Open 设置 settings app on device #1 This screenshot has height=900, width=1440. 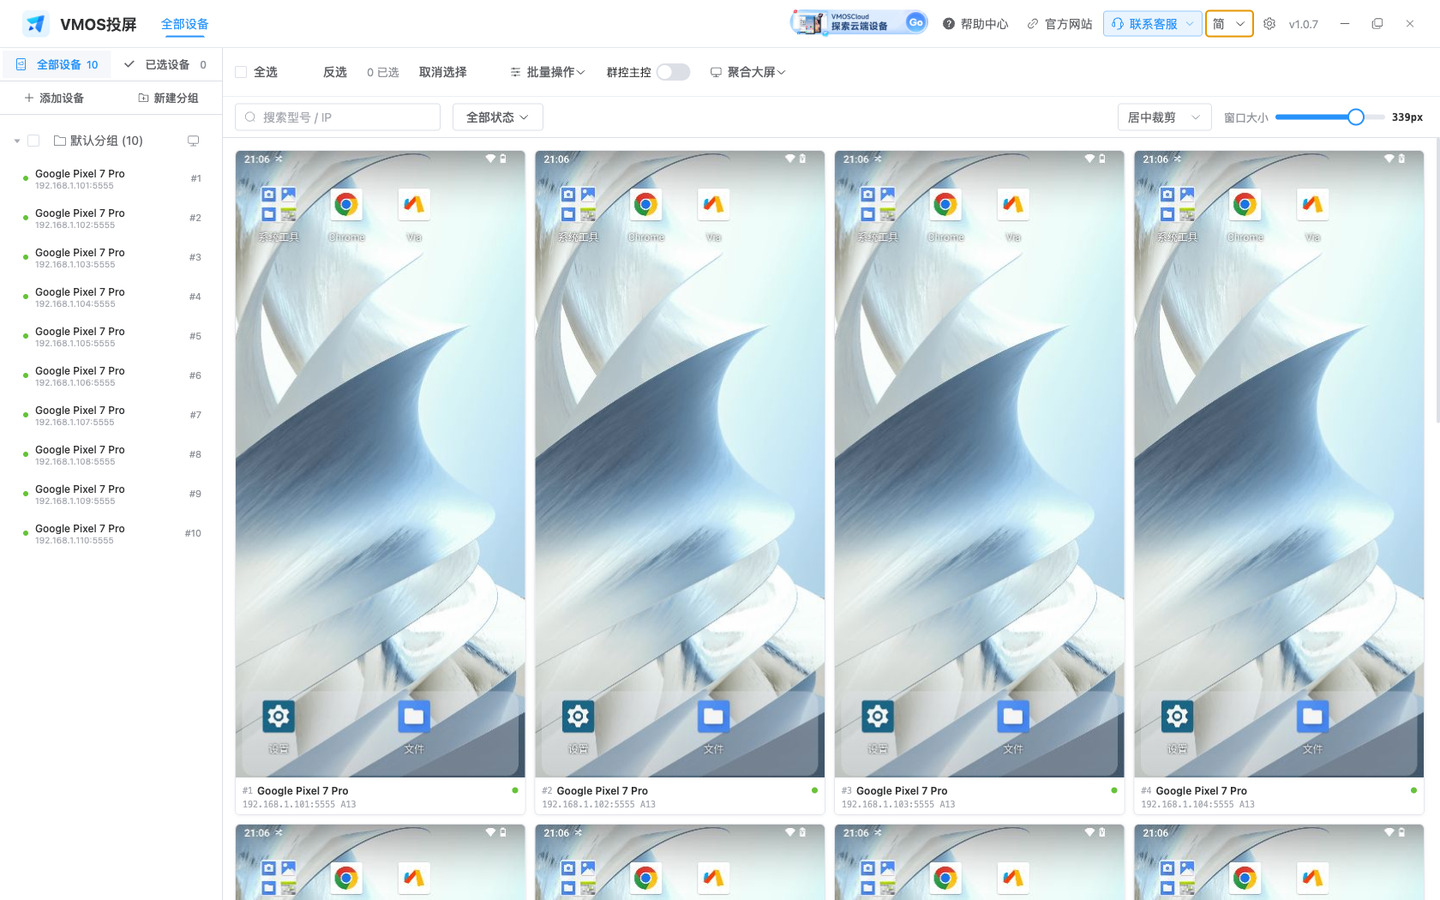(279, 716)
